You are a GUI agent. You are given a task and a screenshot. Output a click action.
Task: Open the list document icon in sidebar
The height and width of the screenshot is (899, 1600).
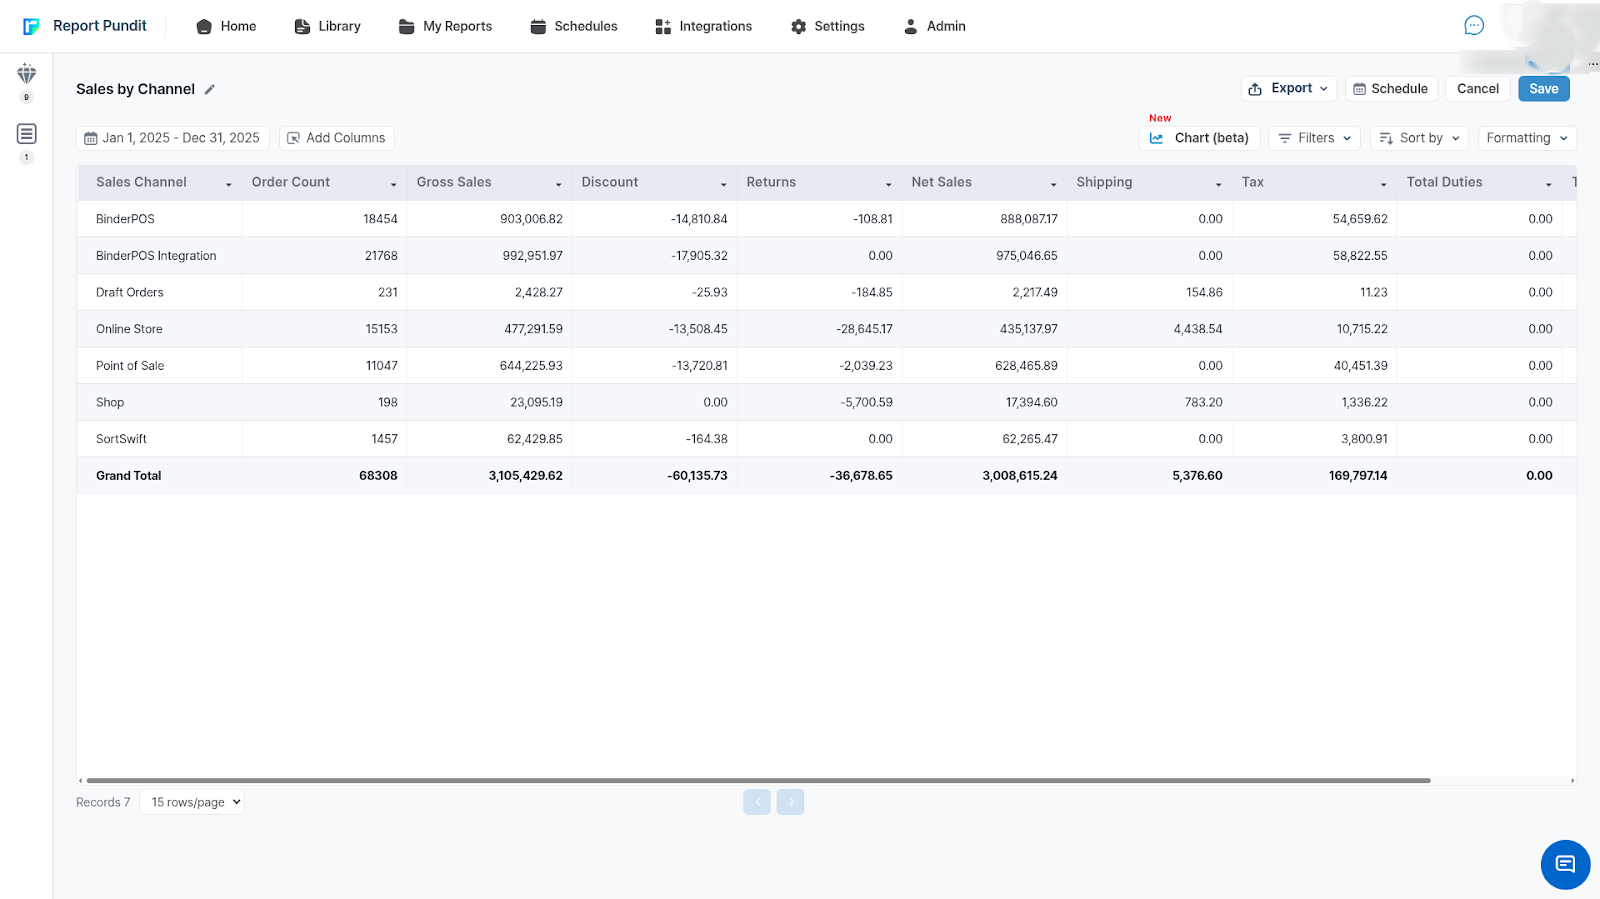tap(26, 133)
